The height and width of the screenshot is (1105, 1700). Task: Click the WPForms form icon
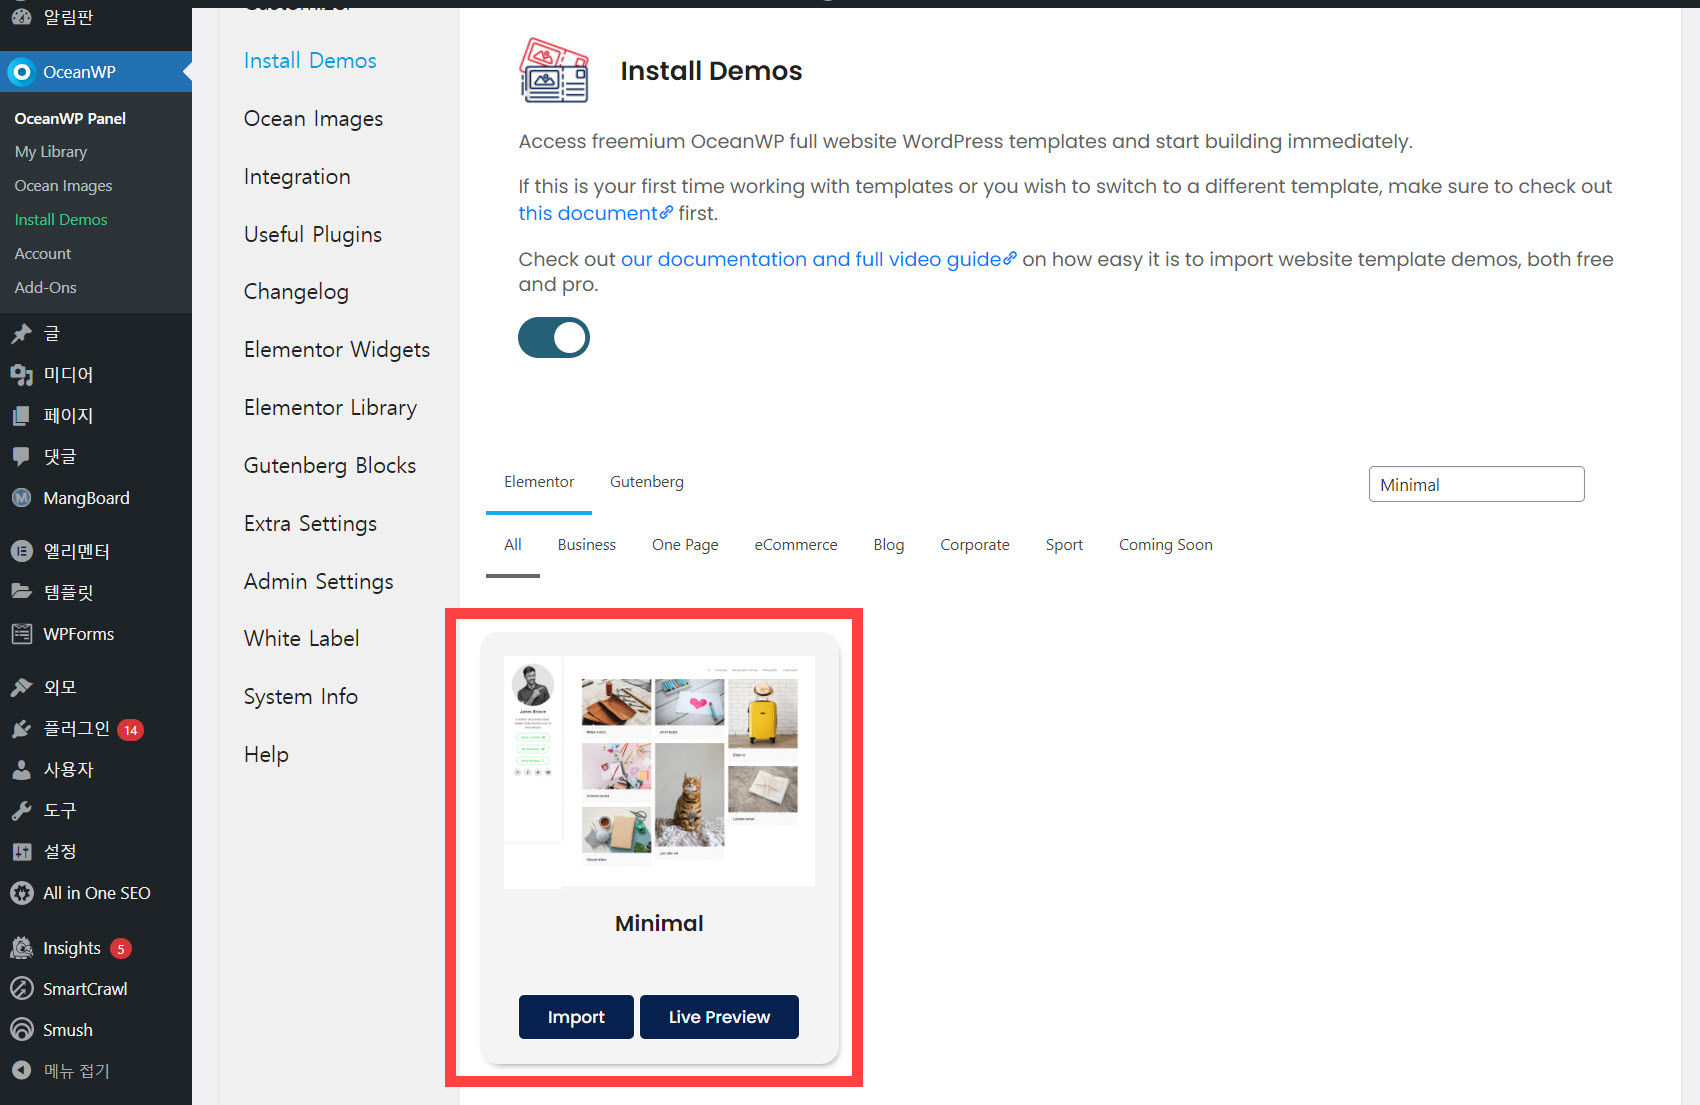[x=21, y=634]
